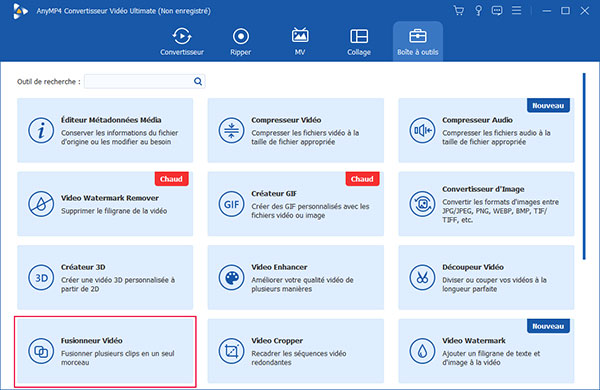Click the Chaud badge on Créateur GIF
Image resolution: width=600 pixels, height=390 pixels.
coord(362,179)
